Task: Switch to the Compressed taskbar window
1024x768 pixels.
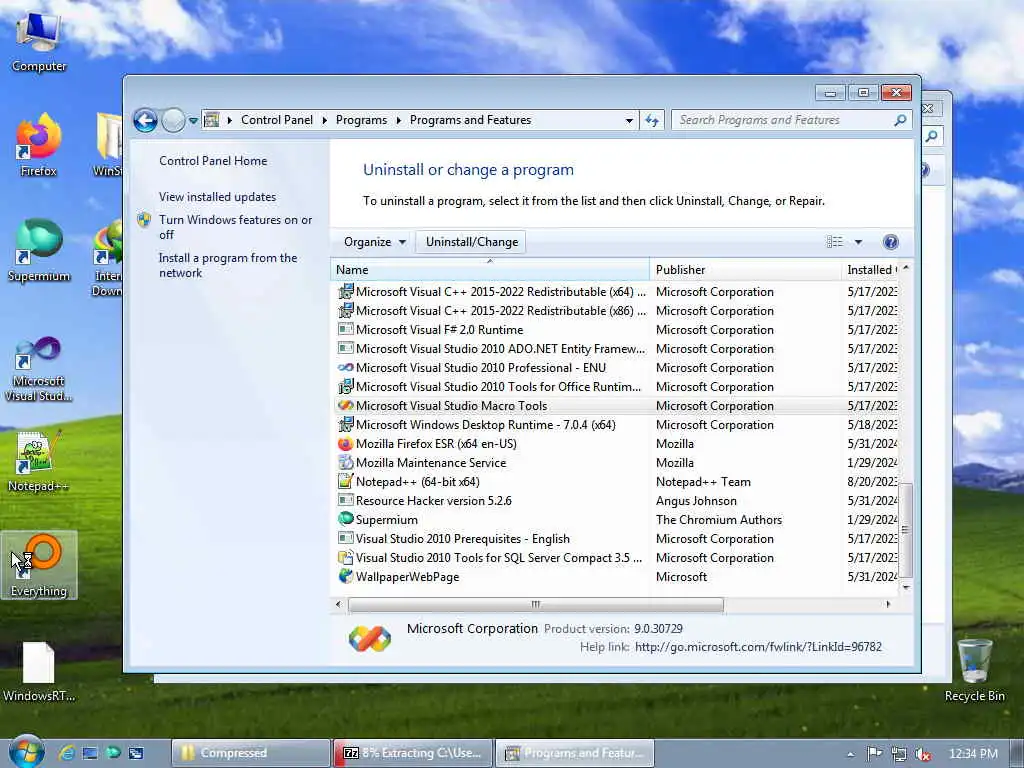Action: pyautogui.click(x=250, y=753)
